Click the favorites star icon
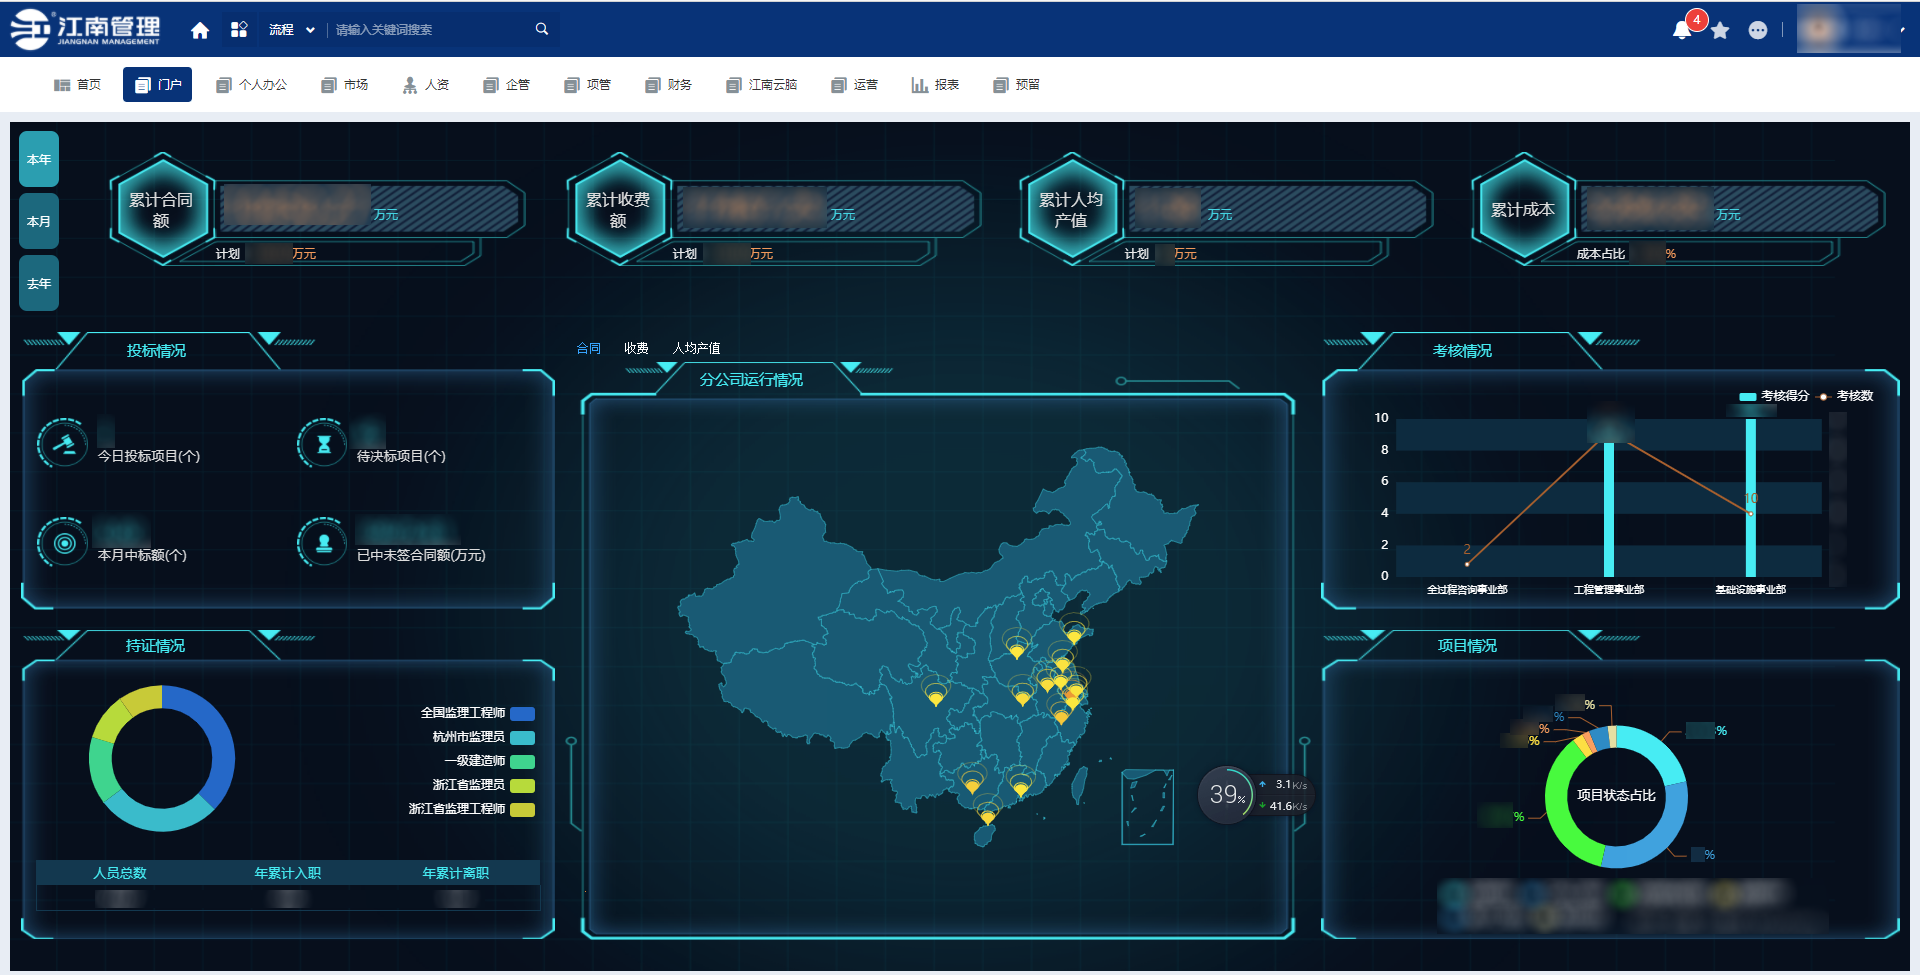 tap(1720, 31)
